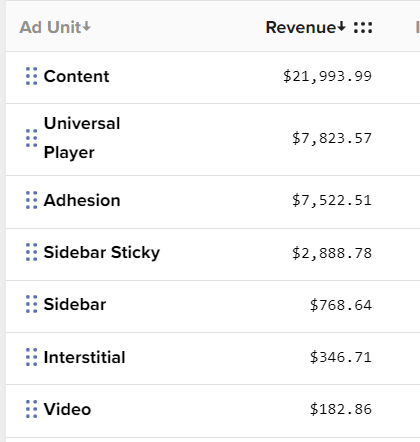The width and height of the screenshot is (420, 442).
Task: Click the Revenue column grip dots icon
Action: 363,27
